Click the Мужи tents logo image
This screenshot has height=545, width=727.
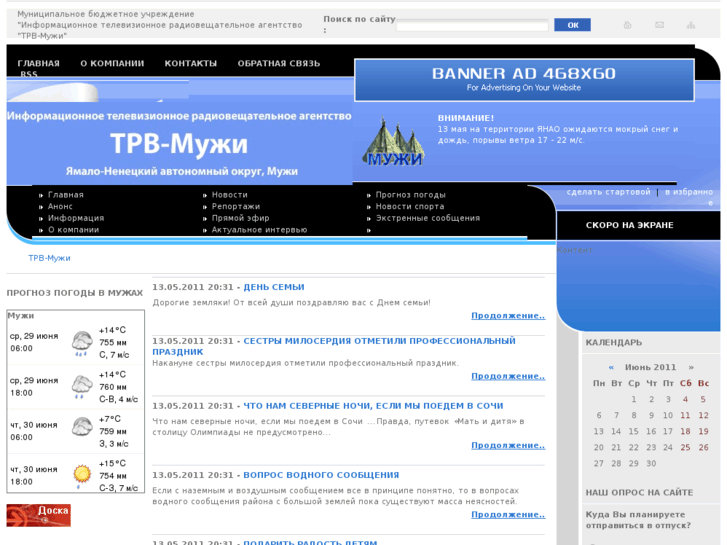click(x=394, y=142)
